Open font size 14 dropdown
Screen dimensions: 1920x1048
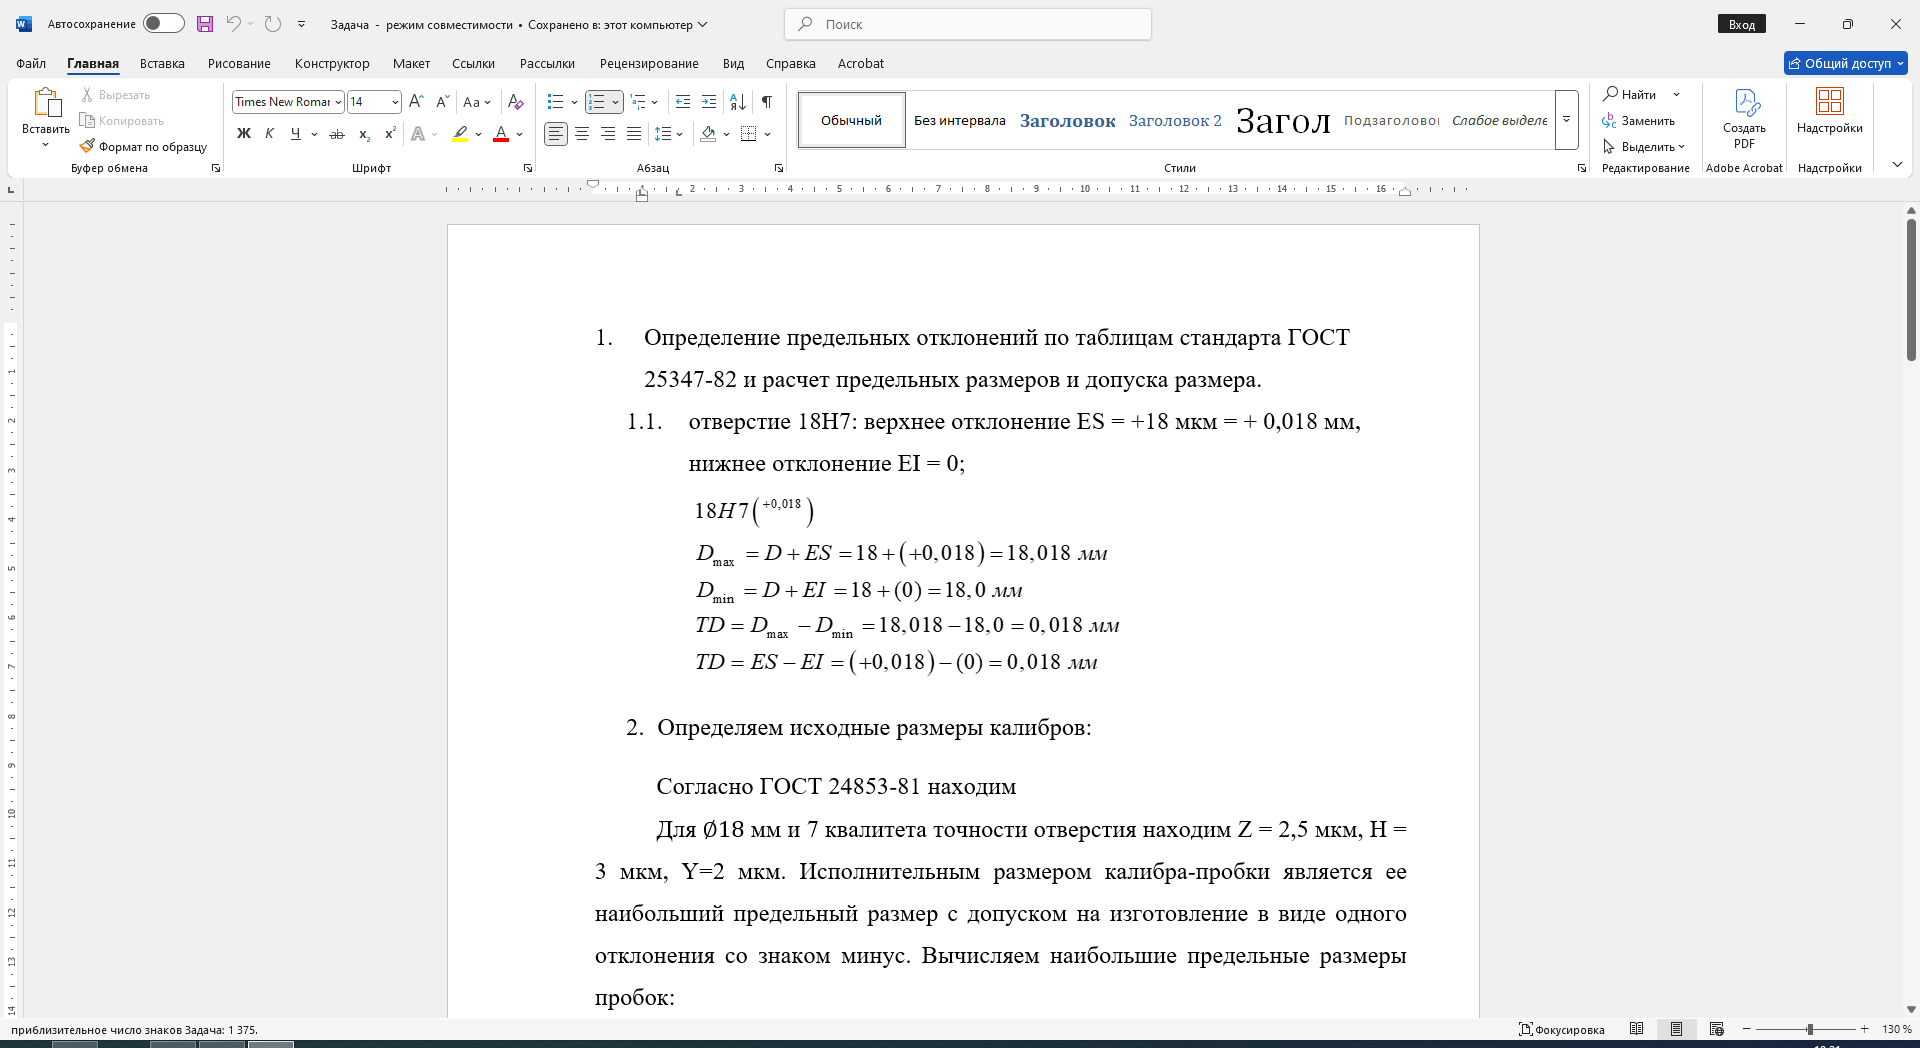[396, 102]
